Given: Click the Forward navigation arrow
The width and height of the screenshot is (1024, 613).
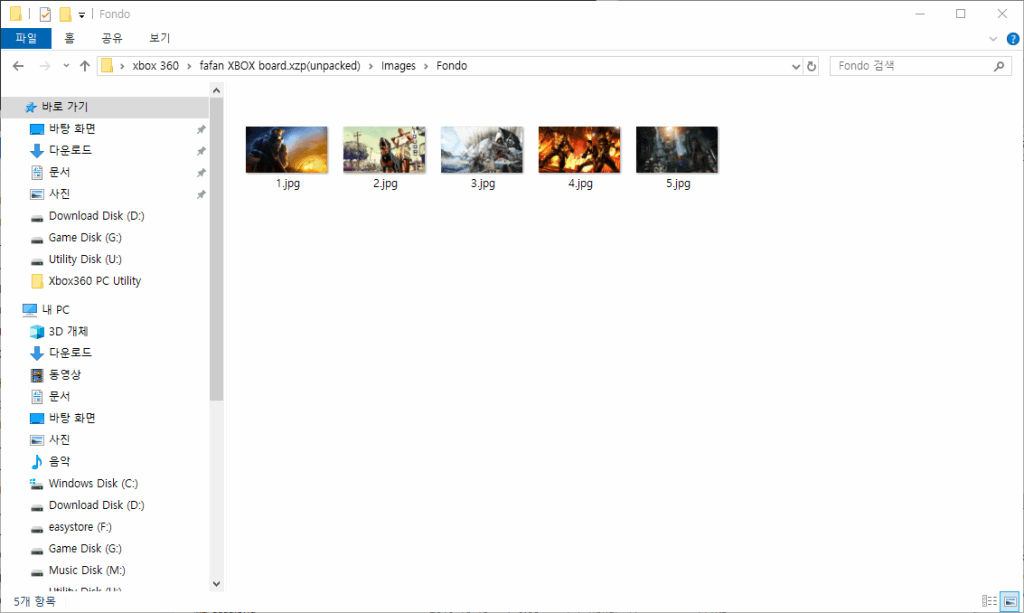Looking at the screenshot, I should coord(44,66).
